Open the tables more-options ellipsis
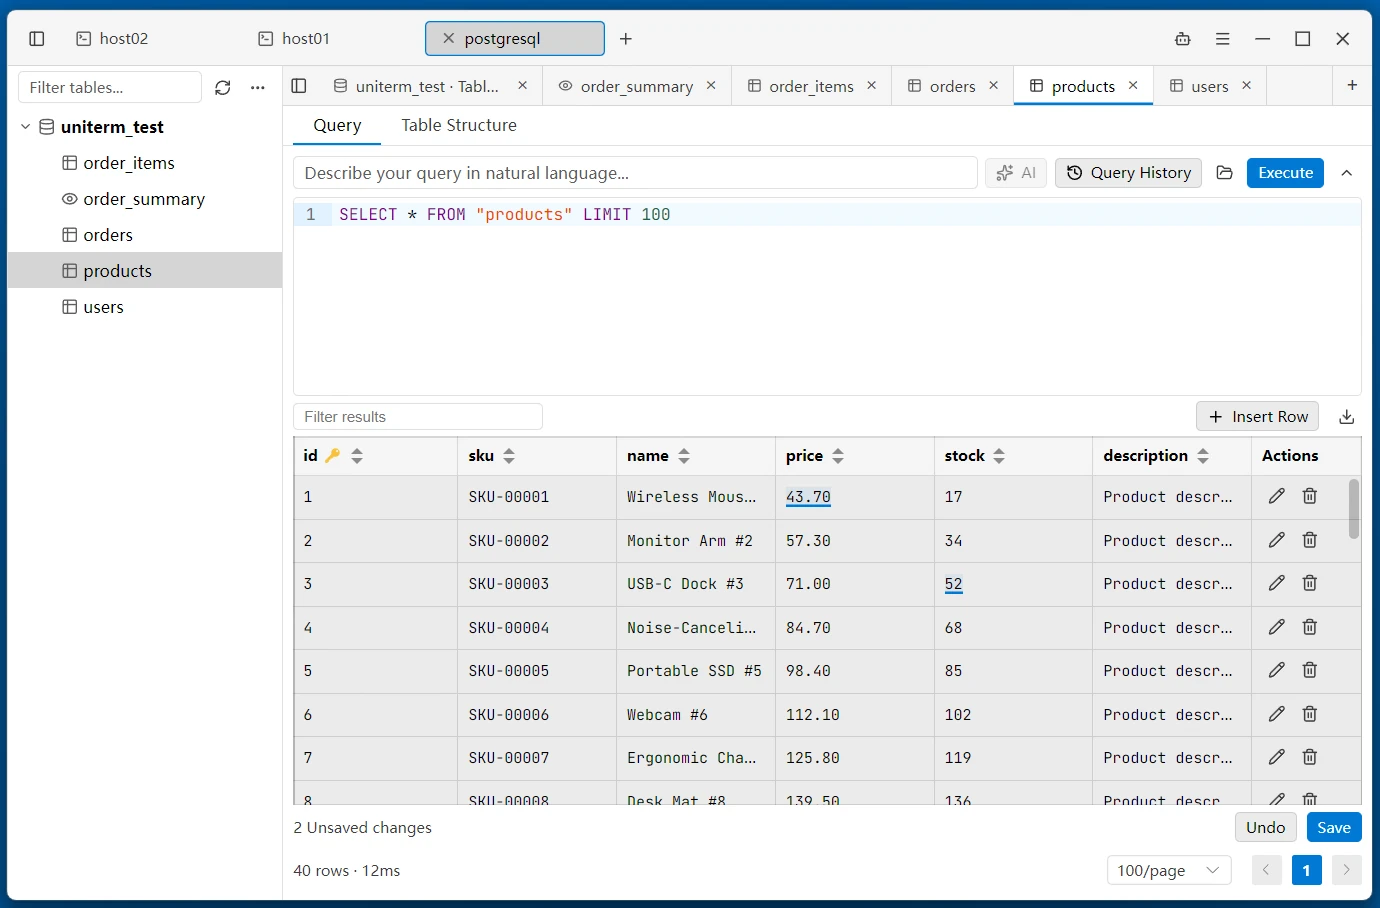The image size is (1380, 908). pyautogui.click(x=258, y=88)
